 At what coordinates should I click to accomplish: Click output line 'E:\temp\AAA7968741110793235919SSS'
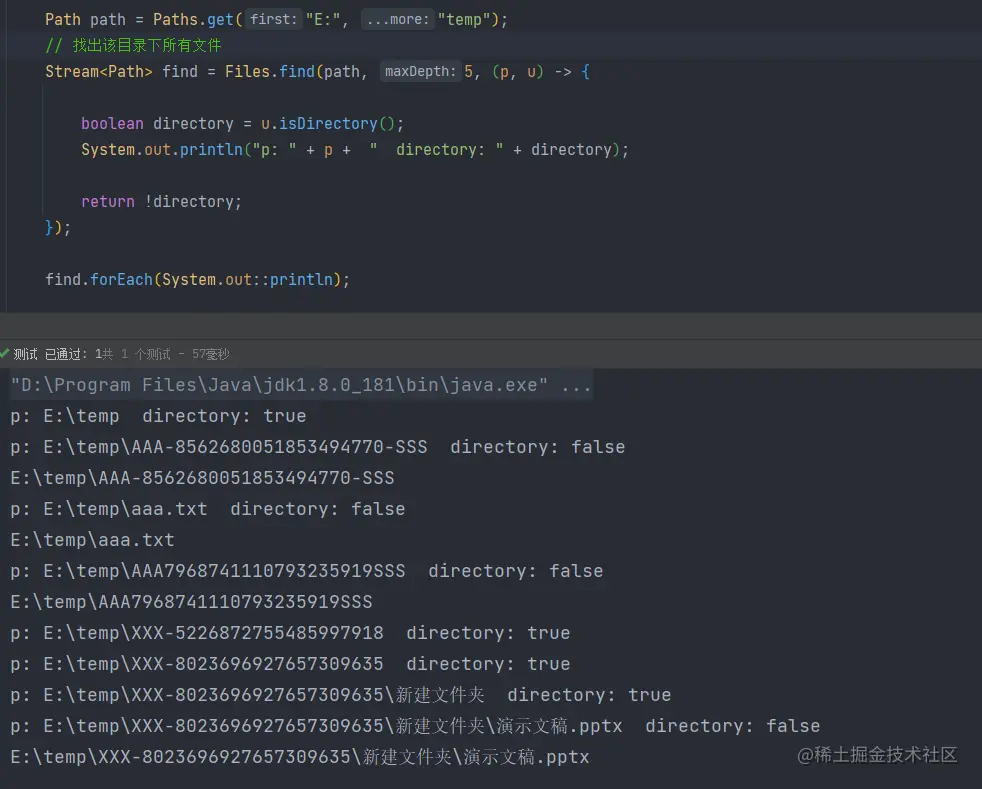coord(192,602)
